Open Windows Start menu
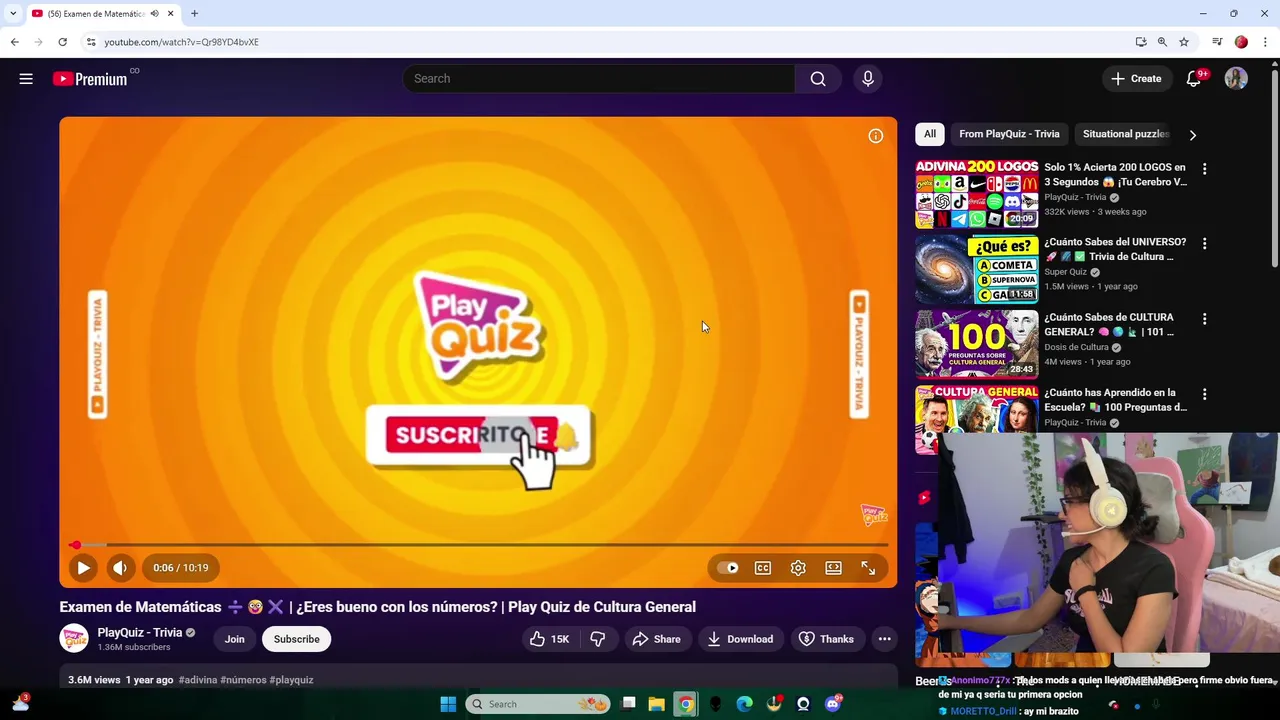Screen dimensions: 1280x720 pos(448,704)
